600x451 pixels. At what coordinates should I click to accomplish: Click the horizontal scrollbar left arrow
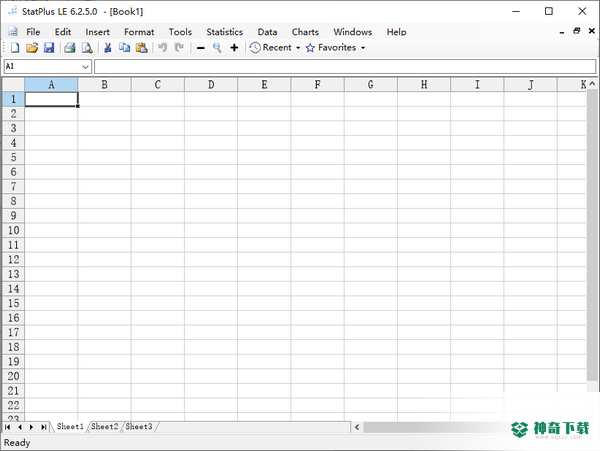357,427
